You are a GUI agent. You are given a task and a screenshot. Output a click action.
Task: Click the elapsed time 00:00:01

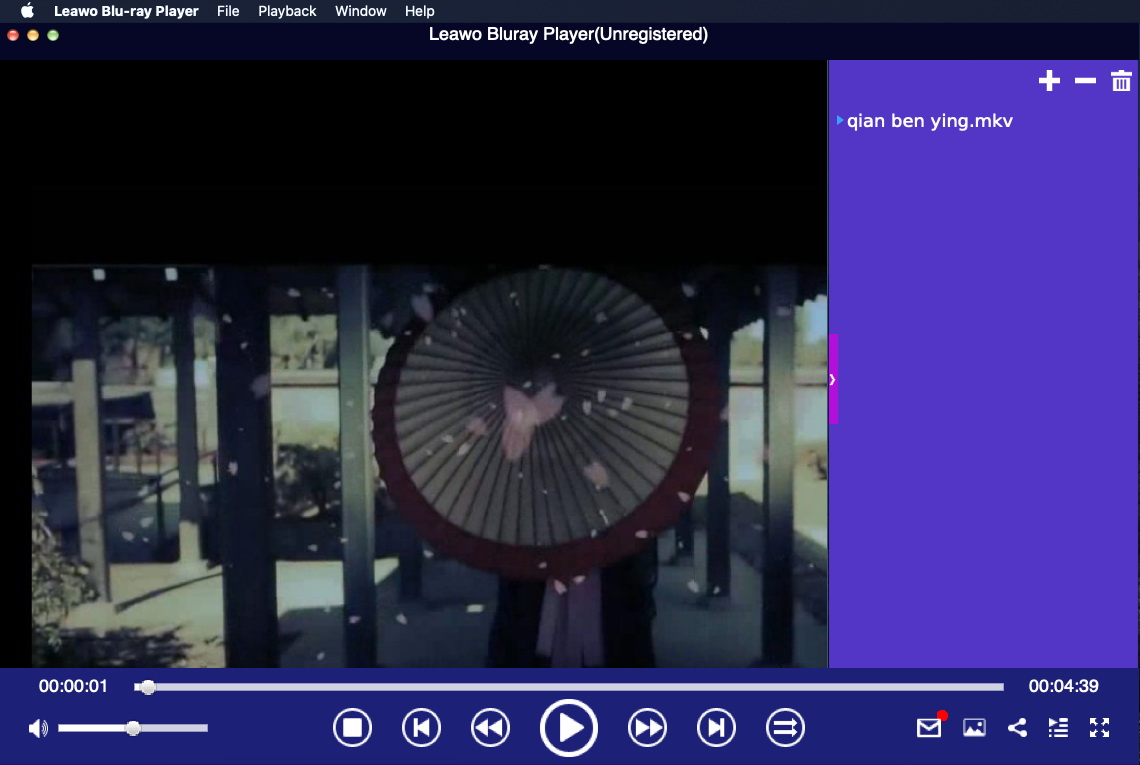[x=73, y=686]
